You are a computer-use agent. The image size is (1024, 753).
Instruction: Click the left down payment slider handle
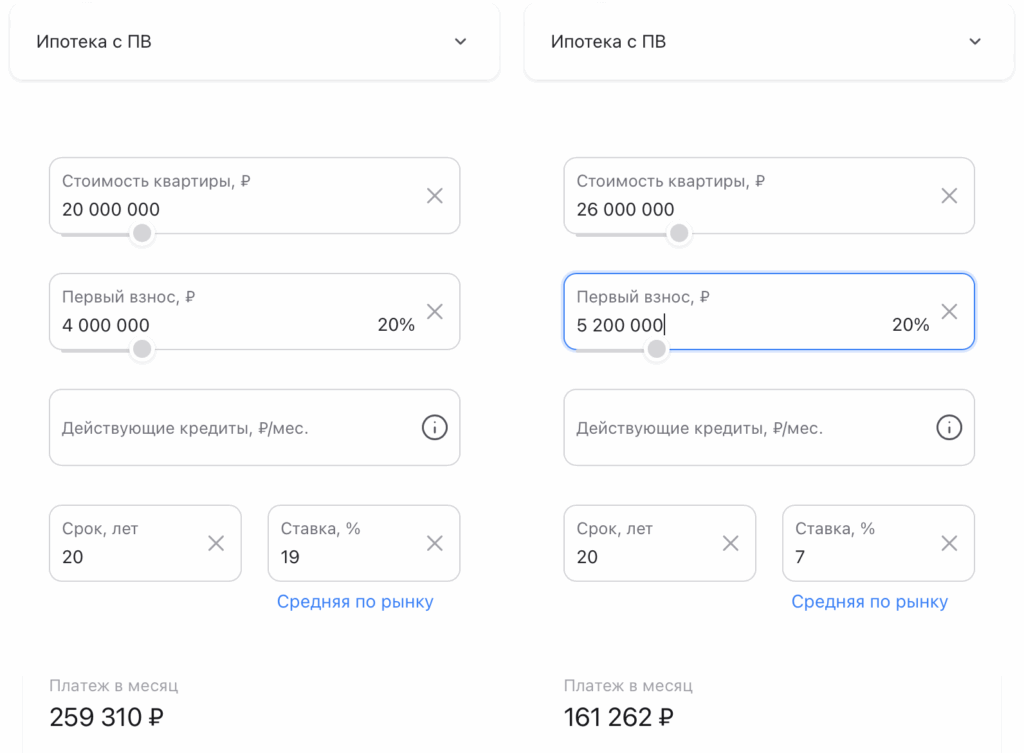coord(143,349)
